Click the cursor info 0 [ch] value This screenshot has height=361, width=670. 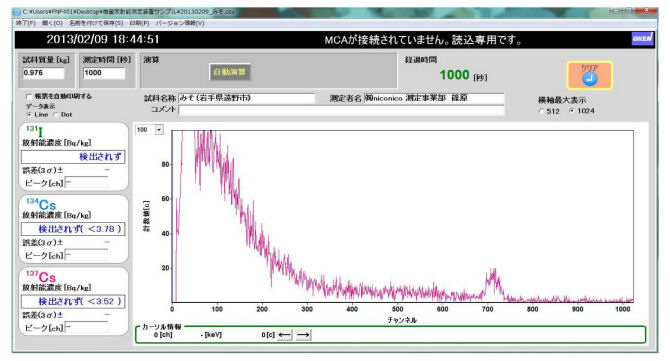[163, 335]
